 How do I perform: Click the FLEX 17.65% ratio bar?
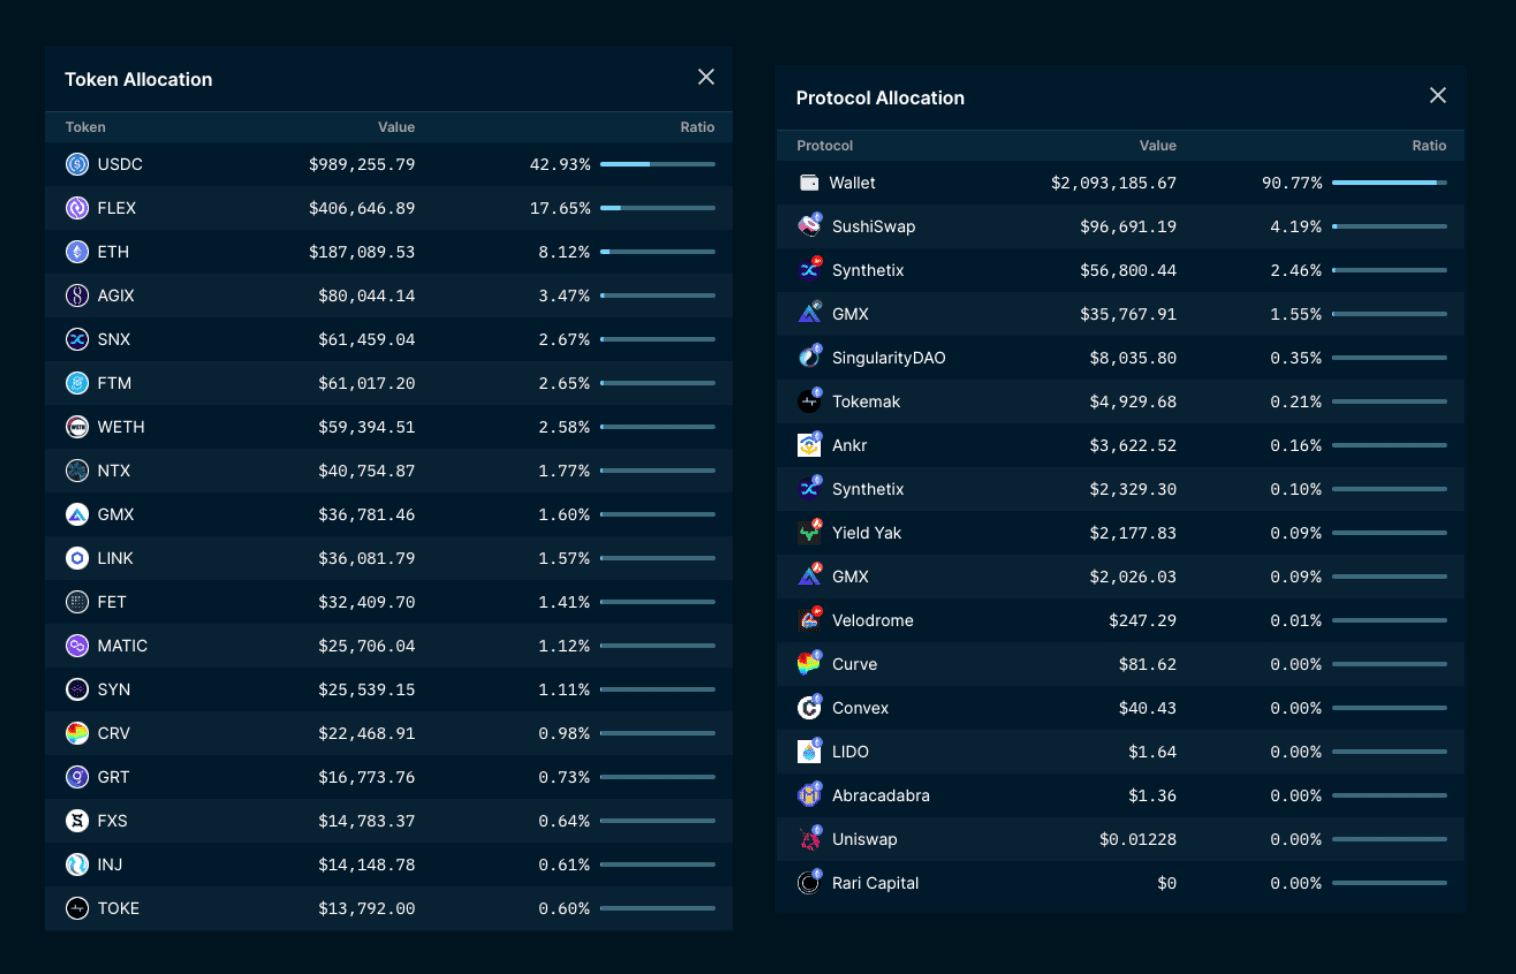658,208
